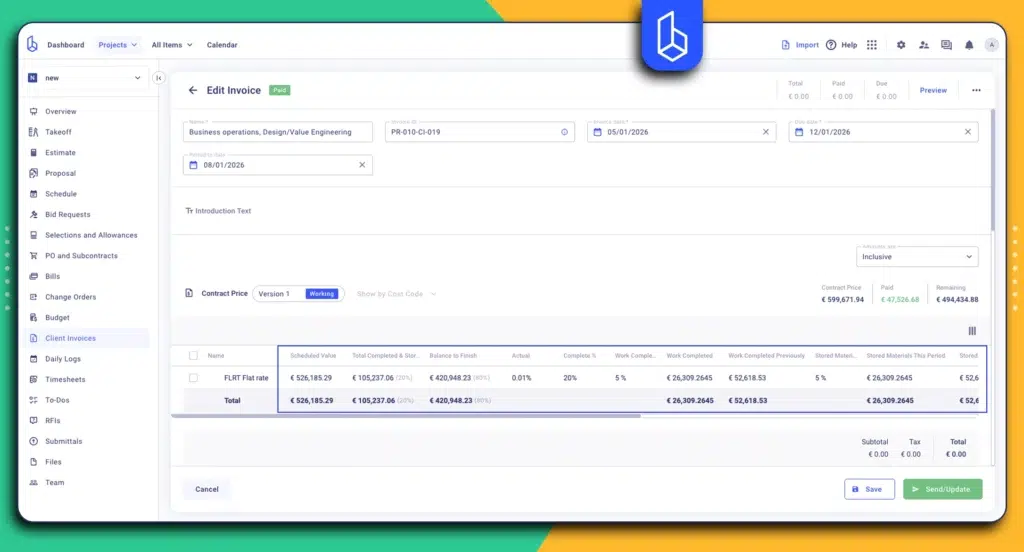Image resolution: width=1024 pixels, height=552 pixels.
Task: Open the Inclusive amounts dropdown
Action: click(x=917, y=257)
